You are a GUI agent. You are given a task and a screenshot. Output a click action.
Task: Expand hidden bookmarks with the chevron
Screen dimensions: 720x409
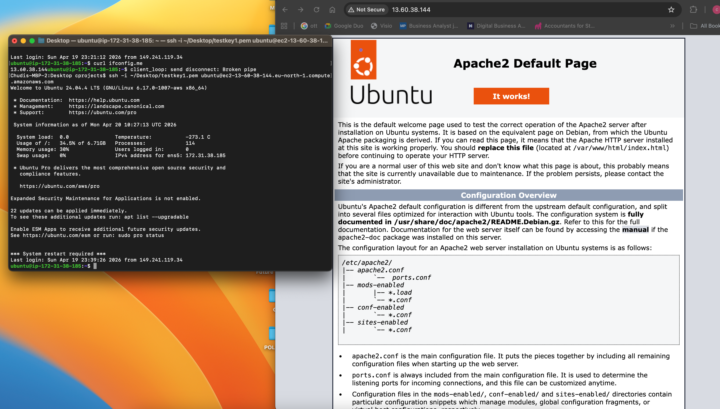[x=672, y=26]
